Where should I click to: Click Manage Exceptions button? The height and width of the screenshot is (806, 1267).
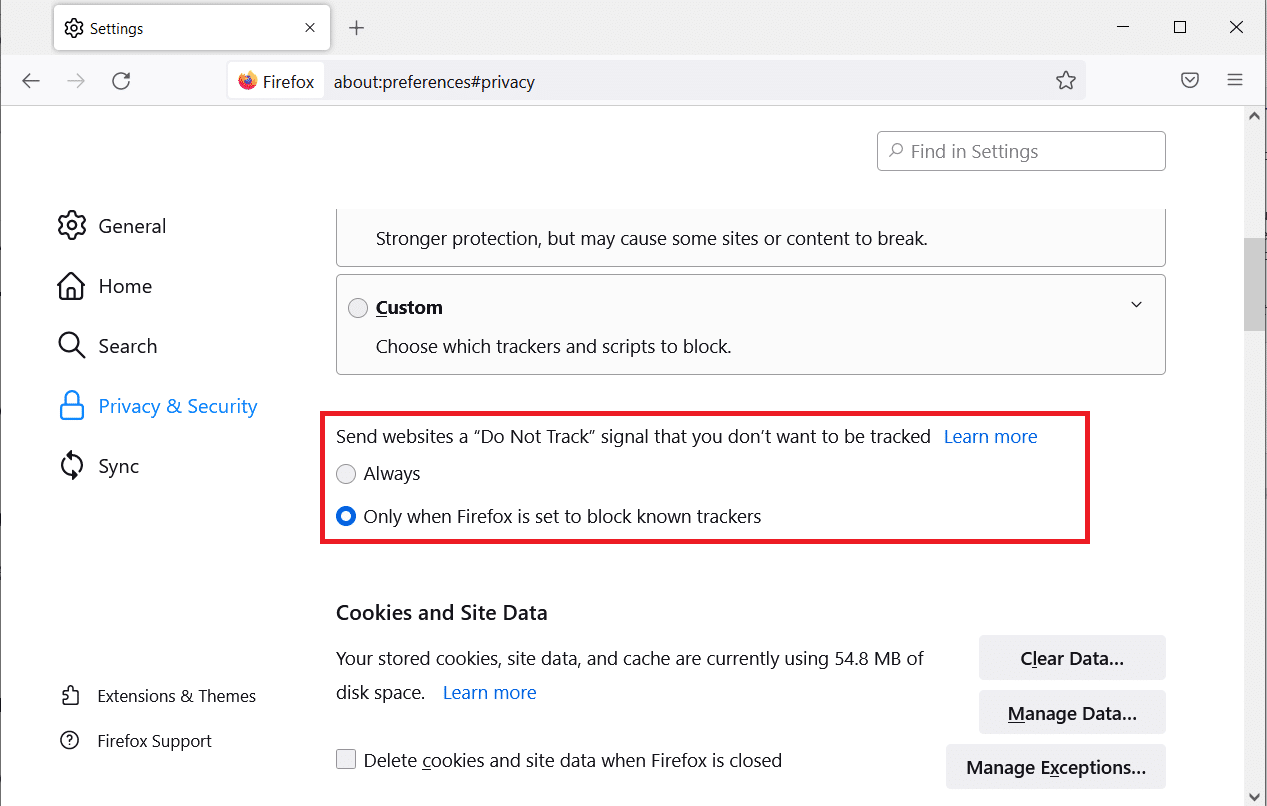point(1056,767)
